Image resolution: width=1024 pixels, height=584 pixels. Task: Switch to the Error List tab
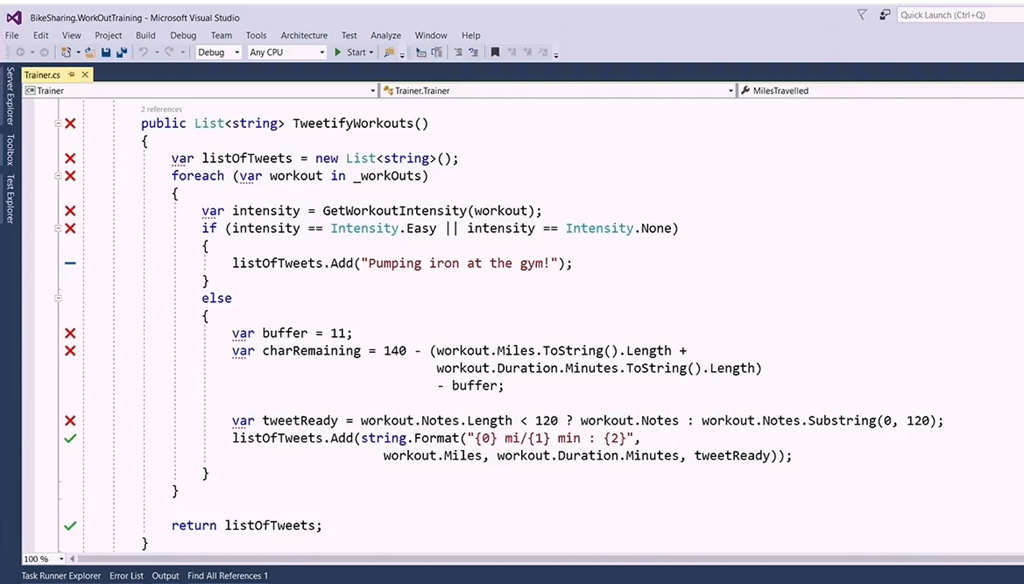coord(126,576)
